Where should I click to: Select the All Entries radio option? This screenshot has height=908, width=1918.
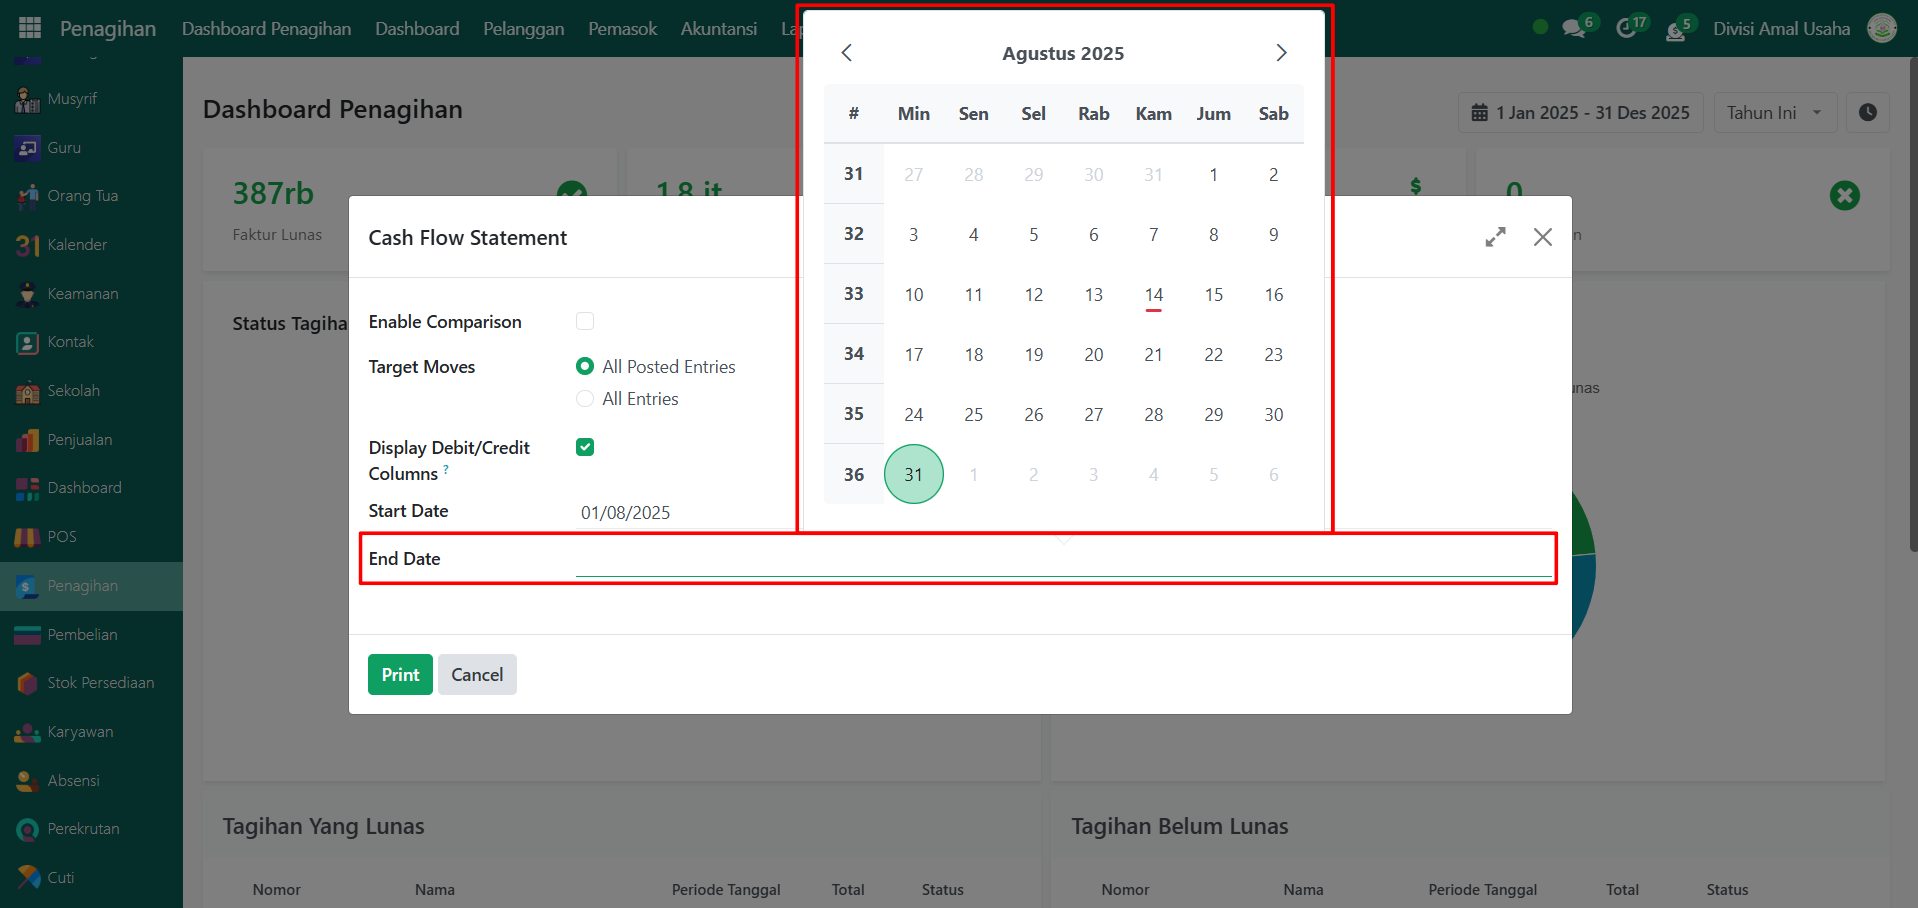tap(585, 399)
